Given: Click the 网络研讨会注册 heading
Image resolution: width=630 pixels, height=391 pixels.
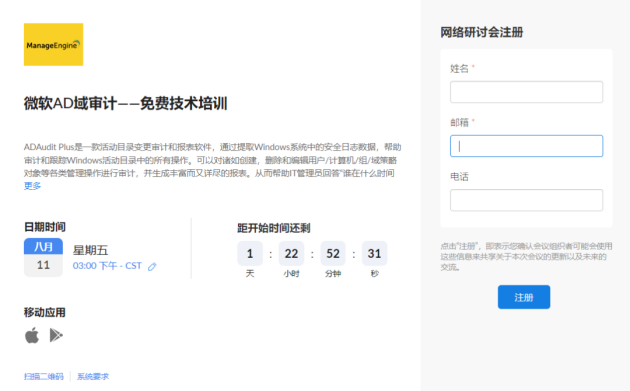Looking at the screenshot, I should [x=482, y=32].
